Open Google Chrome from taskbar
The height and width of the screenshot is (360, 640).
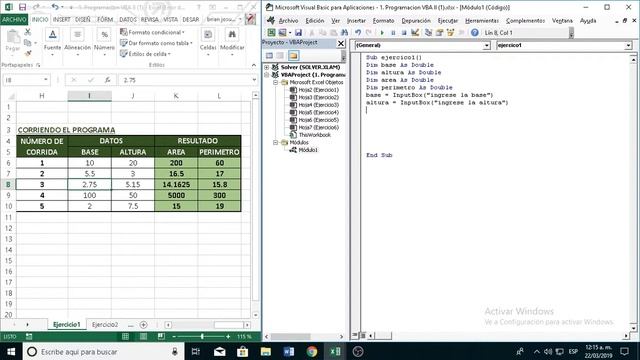[312, 351]
